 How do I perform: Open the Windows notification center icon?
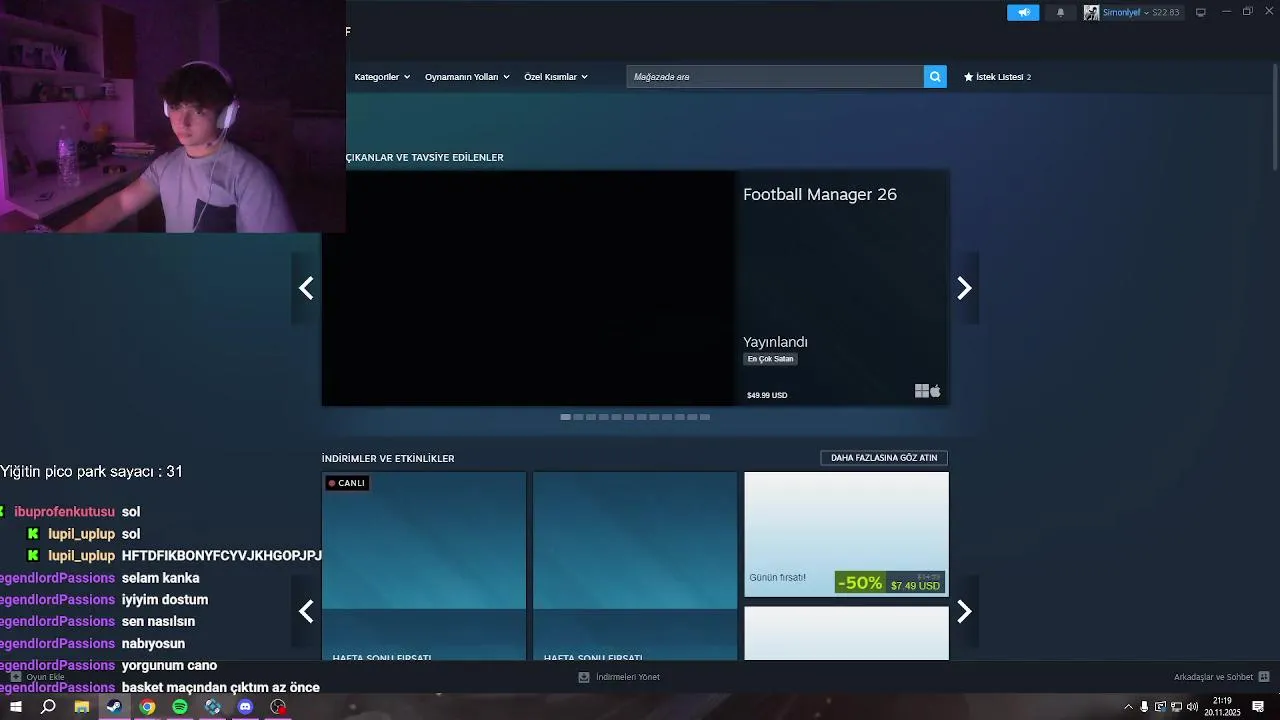[x=1258, y=707]
